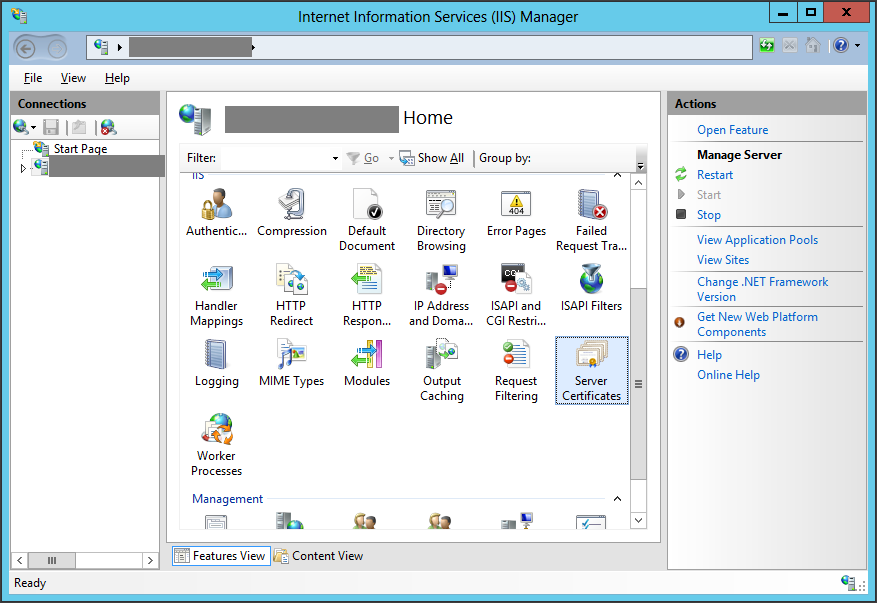Click Stop under Manage Server
Image resolution: width=877 pixels, height=603 pixels.
tap(709, 215)
